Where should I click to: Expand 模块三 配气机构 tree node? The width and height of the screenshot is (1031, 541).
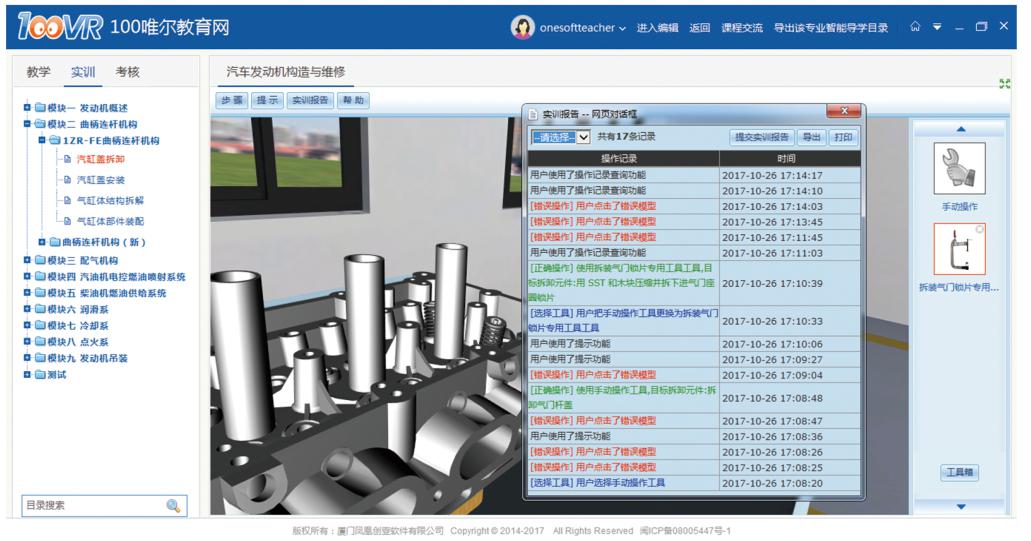point(27,261)
